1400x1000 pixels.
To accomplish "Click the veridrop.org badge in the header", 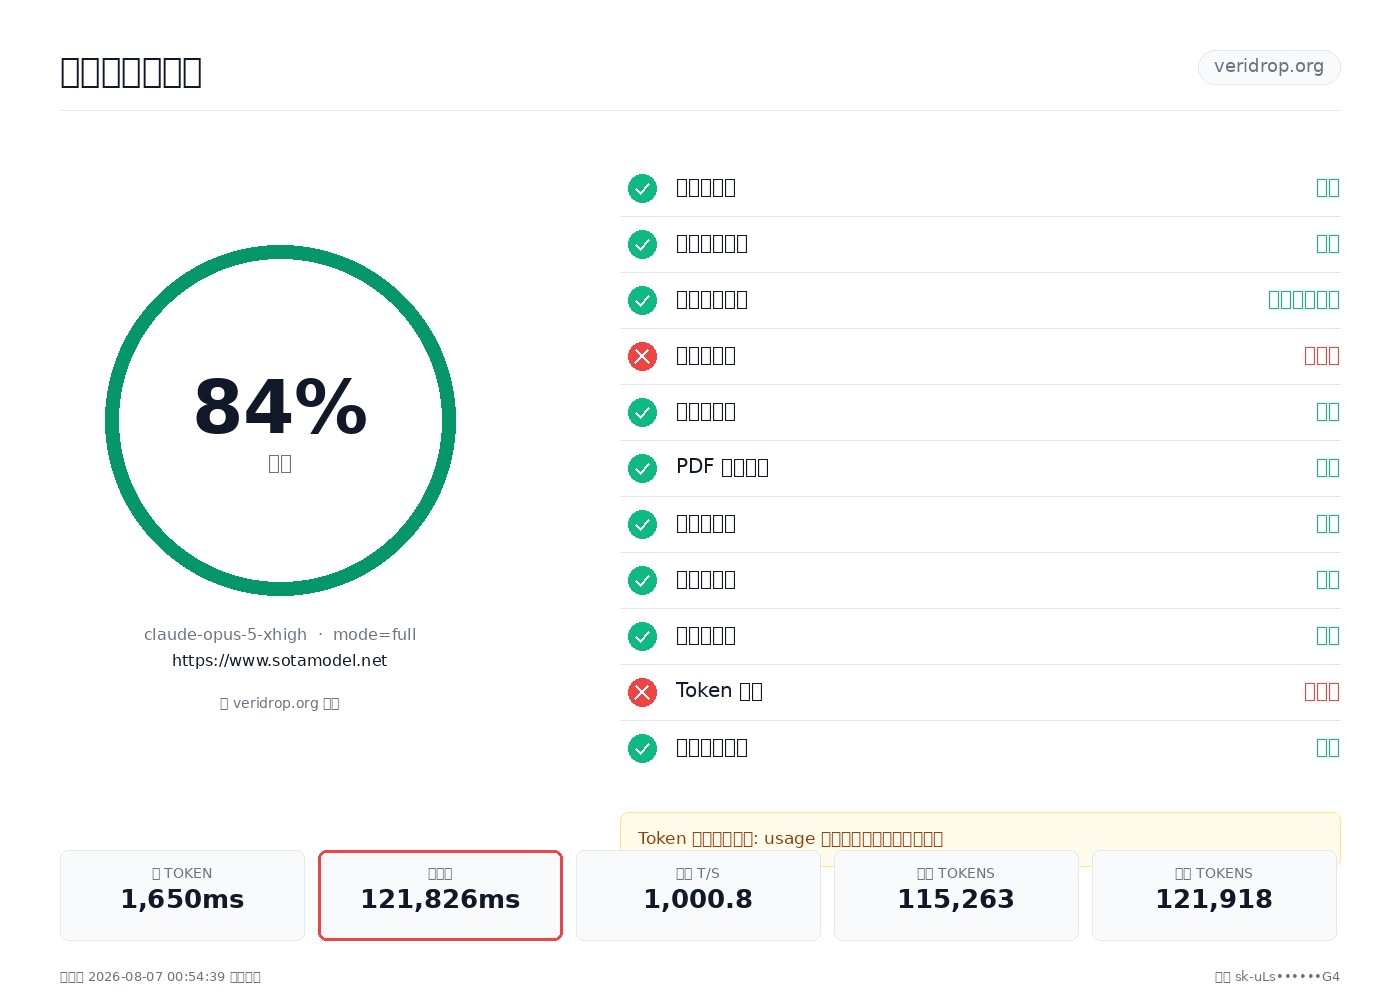I will click(1269, 67).
